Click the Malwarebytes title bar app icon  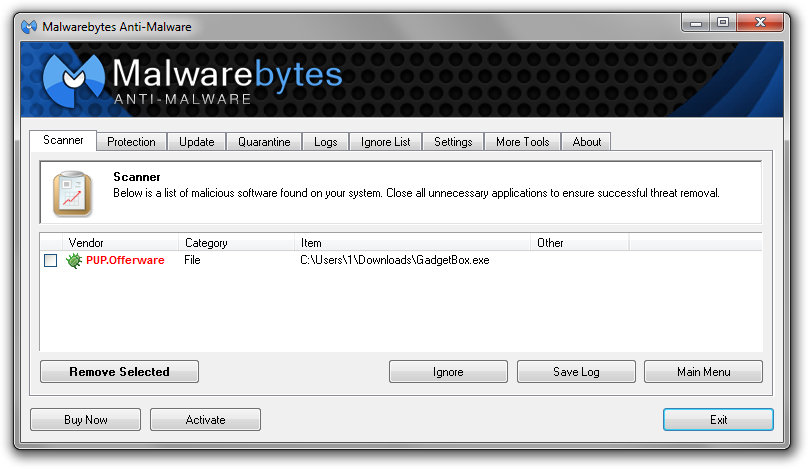pyautogui.click(x=29, y=26)
